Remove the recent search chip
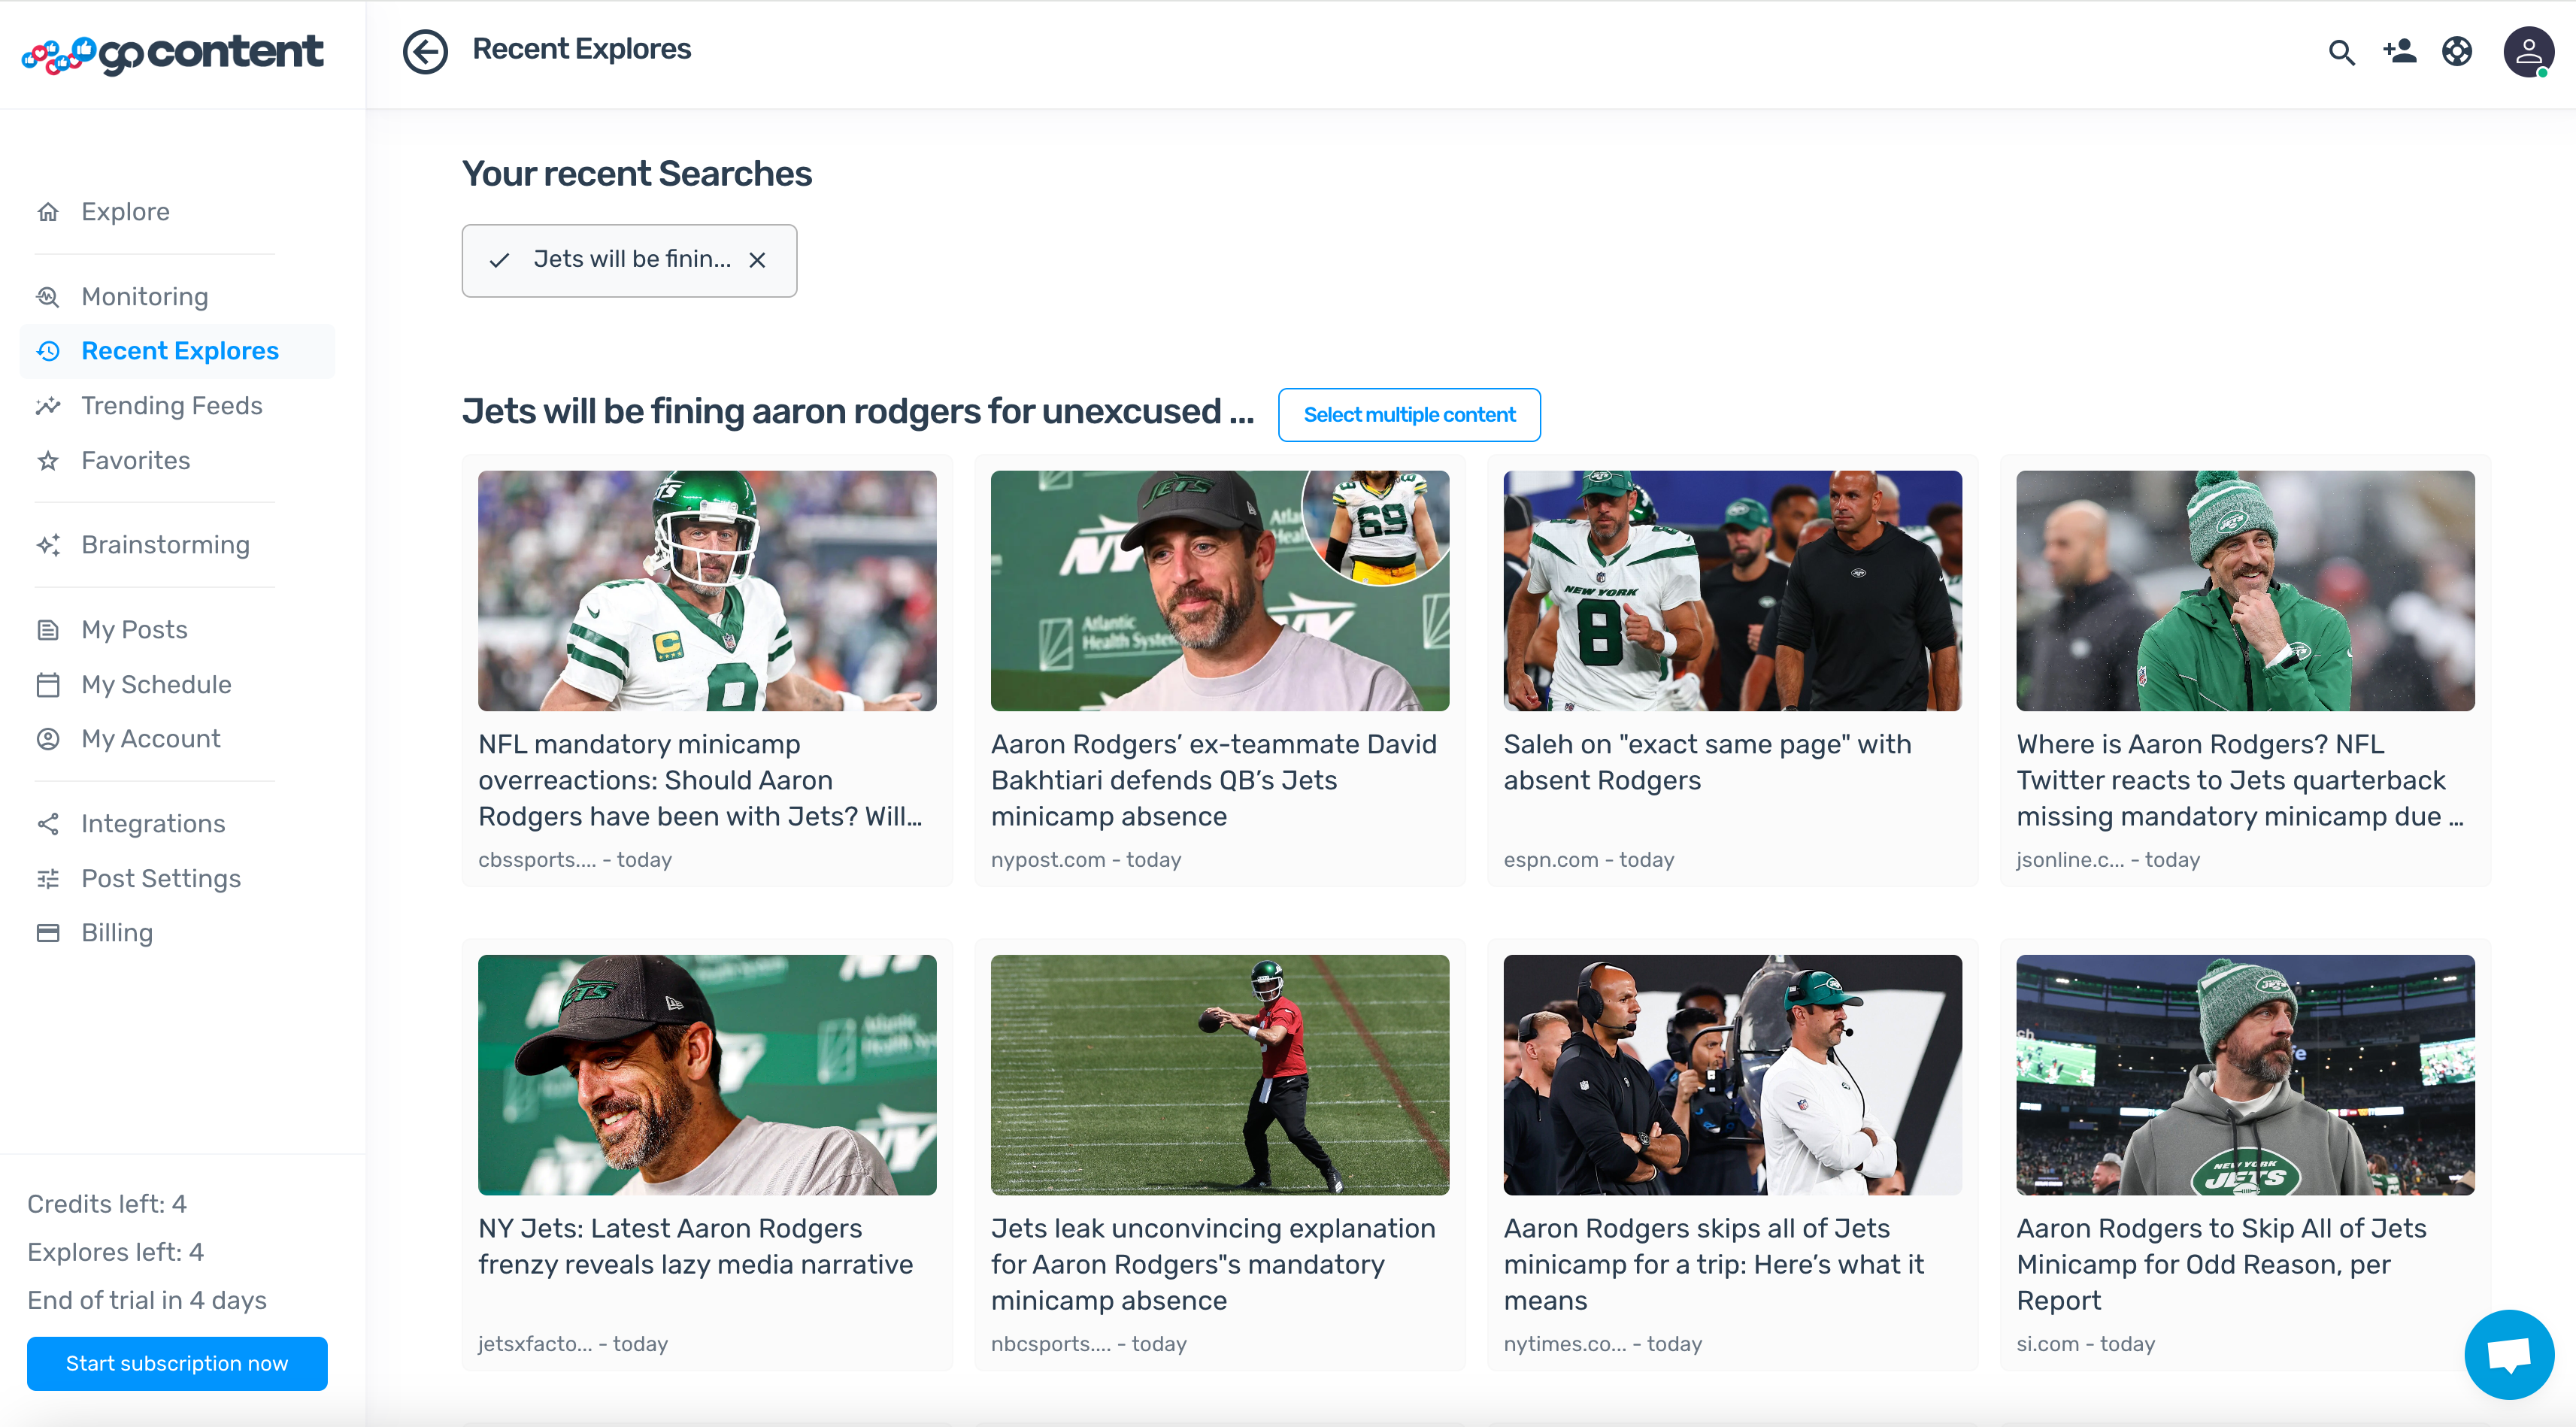This screenshot has width=2576, height=1427. pyautogui.click(x=757, y=260)
